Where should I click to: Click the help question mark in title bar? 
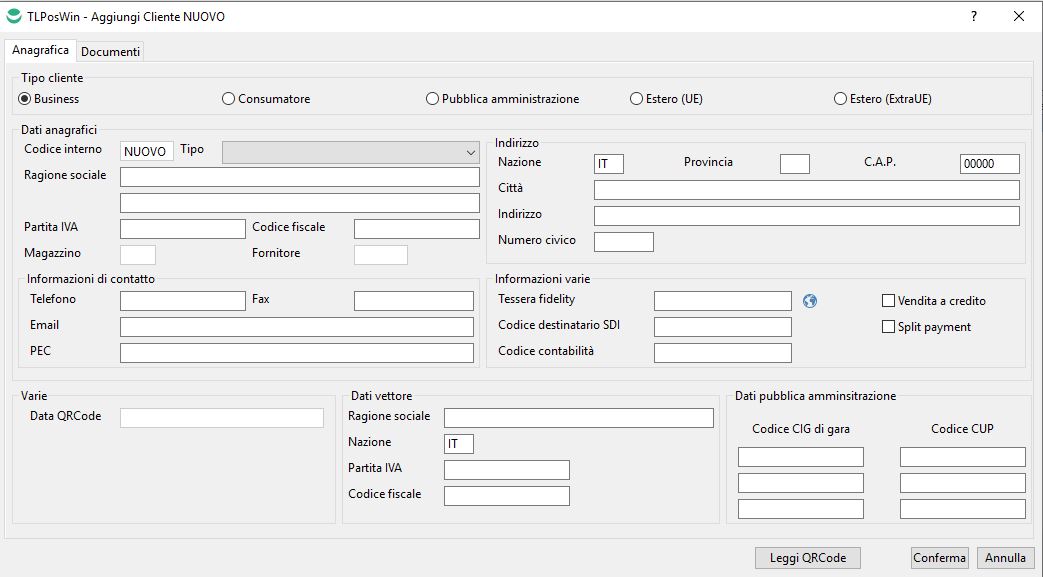tap(974, 16)
